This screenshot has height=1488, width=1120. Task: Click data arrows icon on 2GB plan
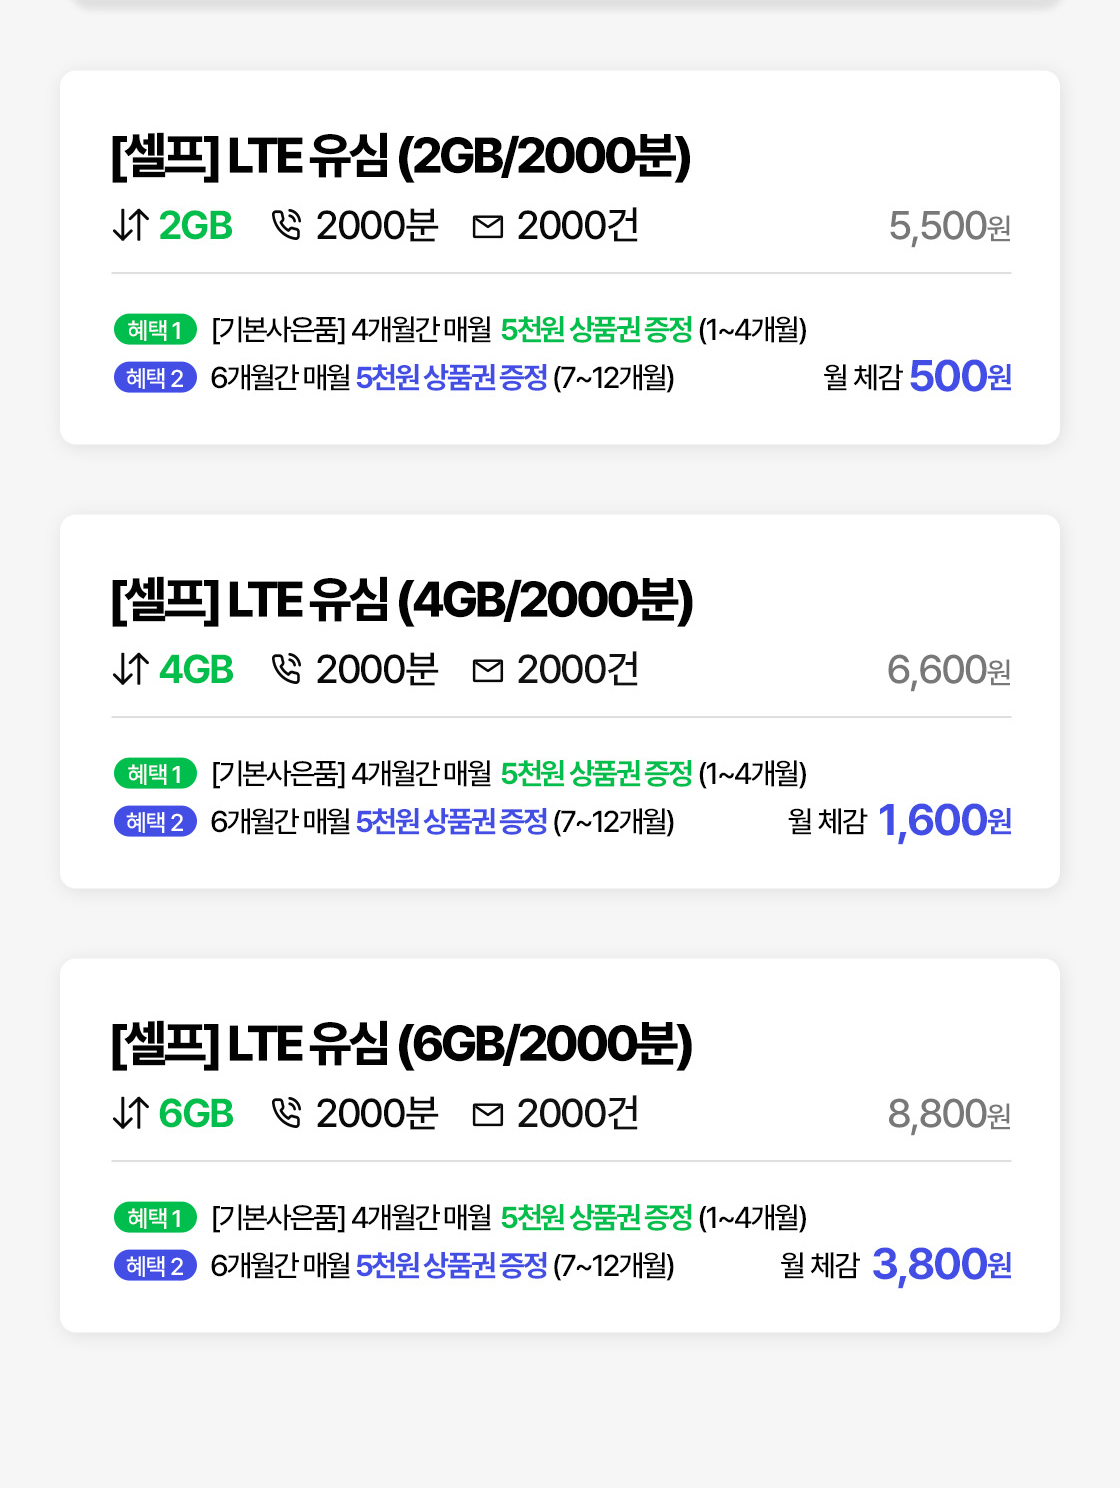pyautogui.click(x=131, y=226)
